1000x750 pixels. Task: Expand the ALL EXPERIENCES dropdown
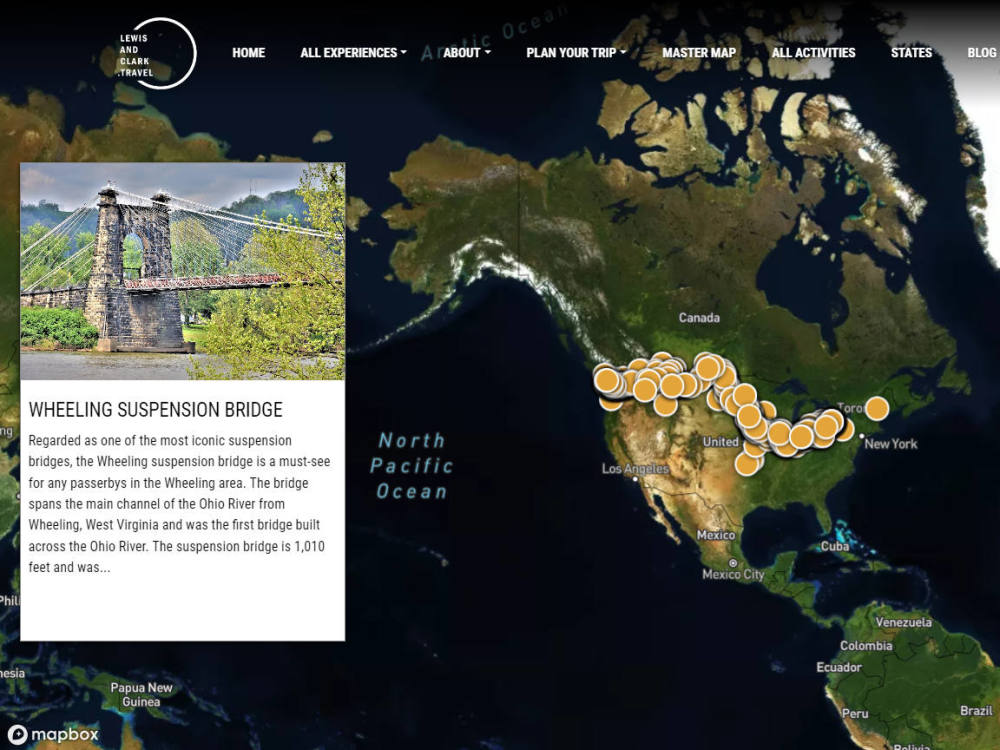(x=348, y=52)
